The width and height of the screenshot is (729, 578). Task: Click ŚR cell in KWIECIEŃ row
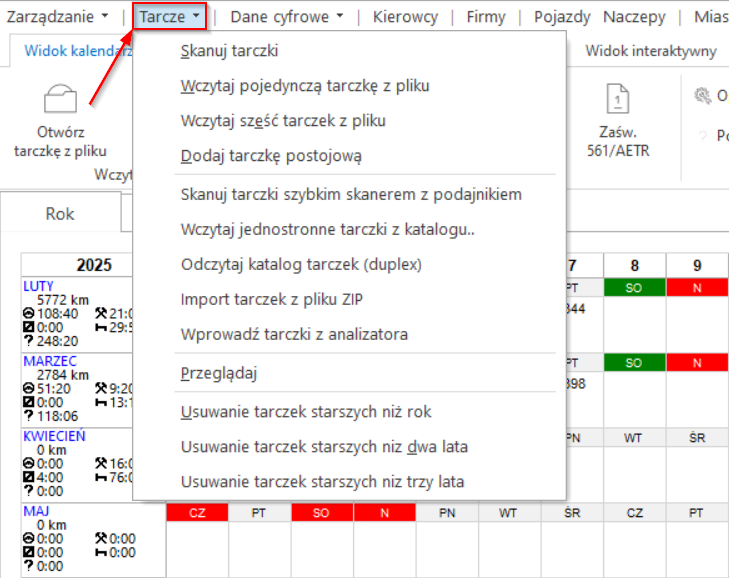pyautogui.click(x=697, y=438)
